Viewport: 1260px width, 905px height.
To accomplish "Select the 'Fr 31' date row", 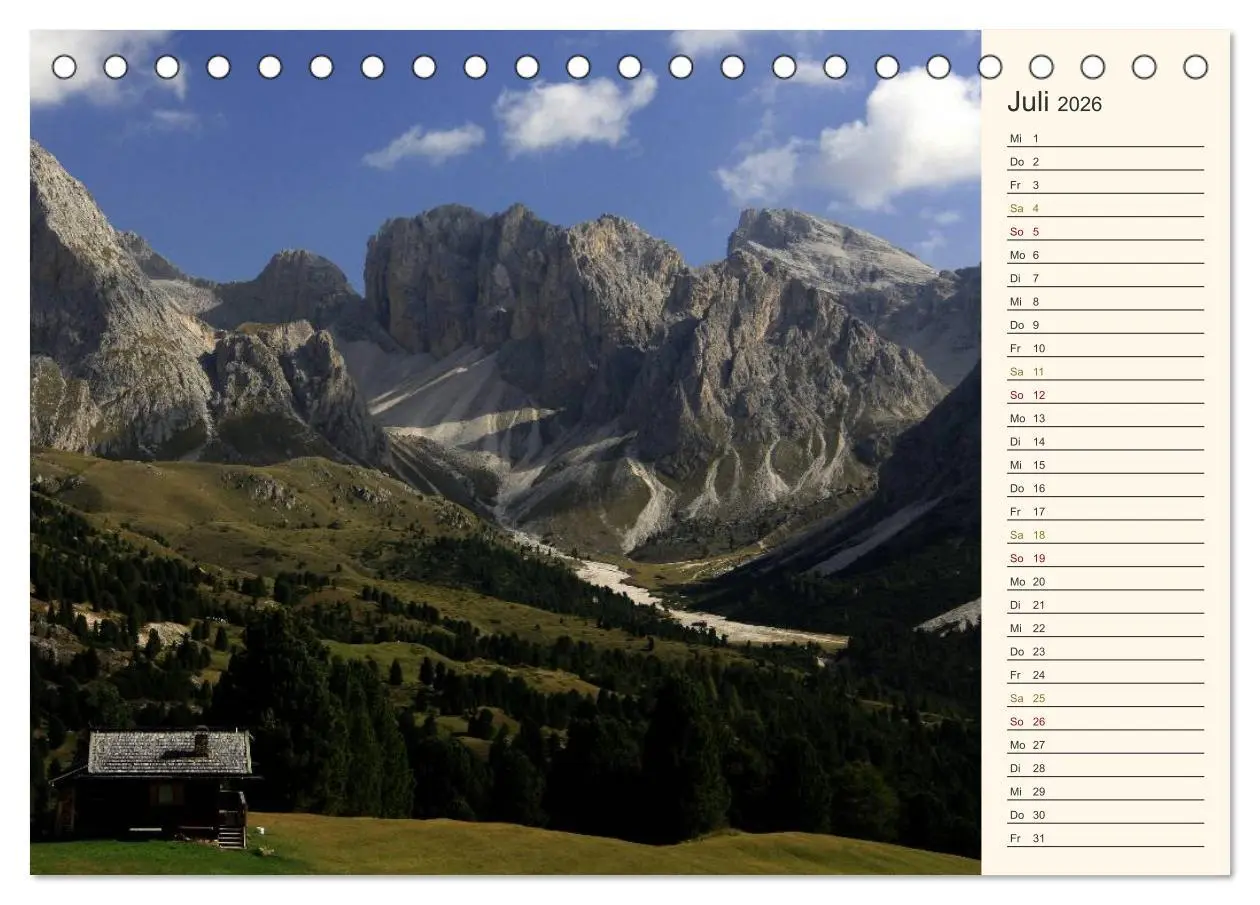I will coord(1105,838).
